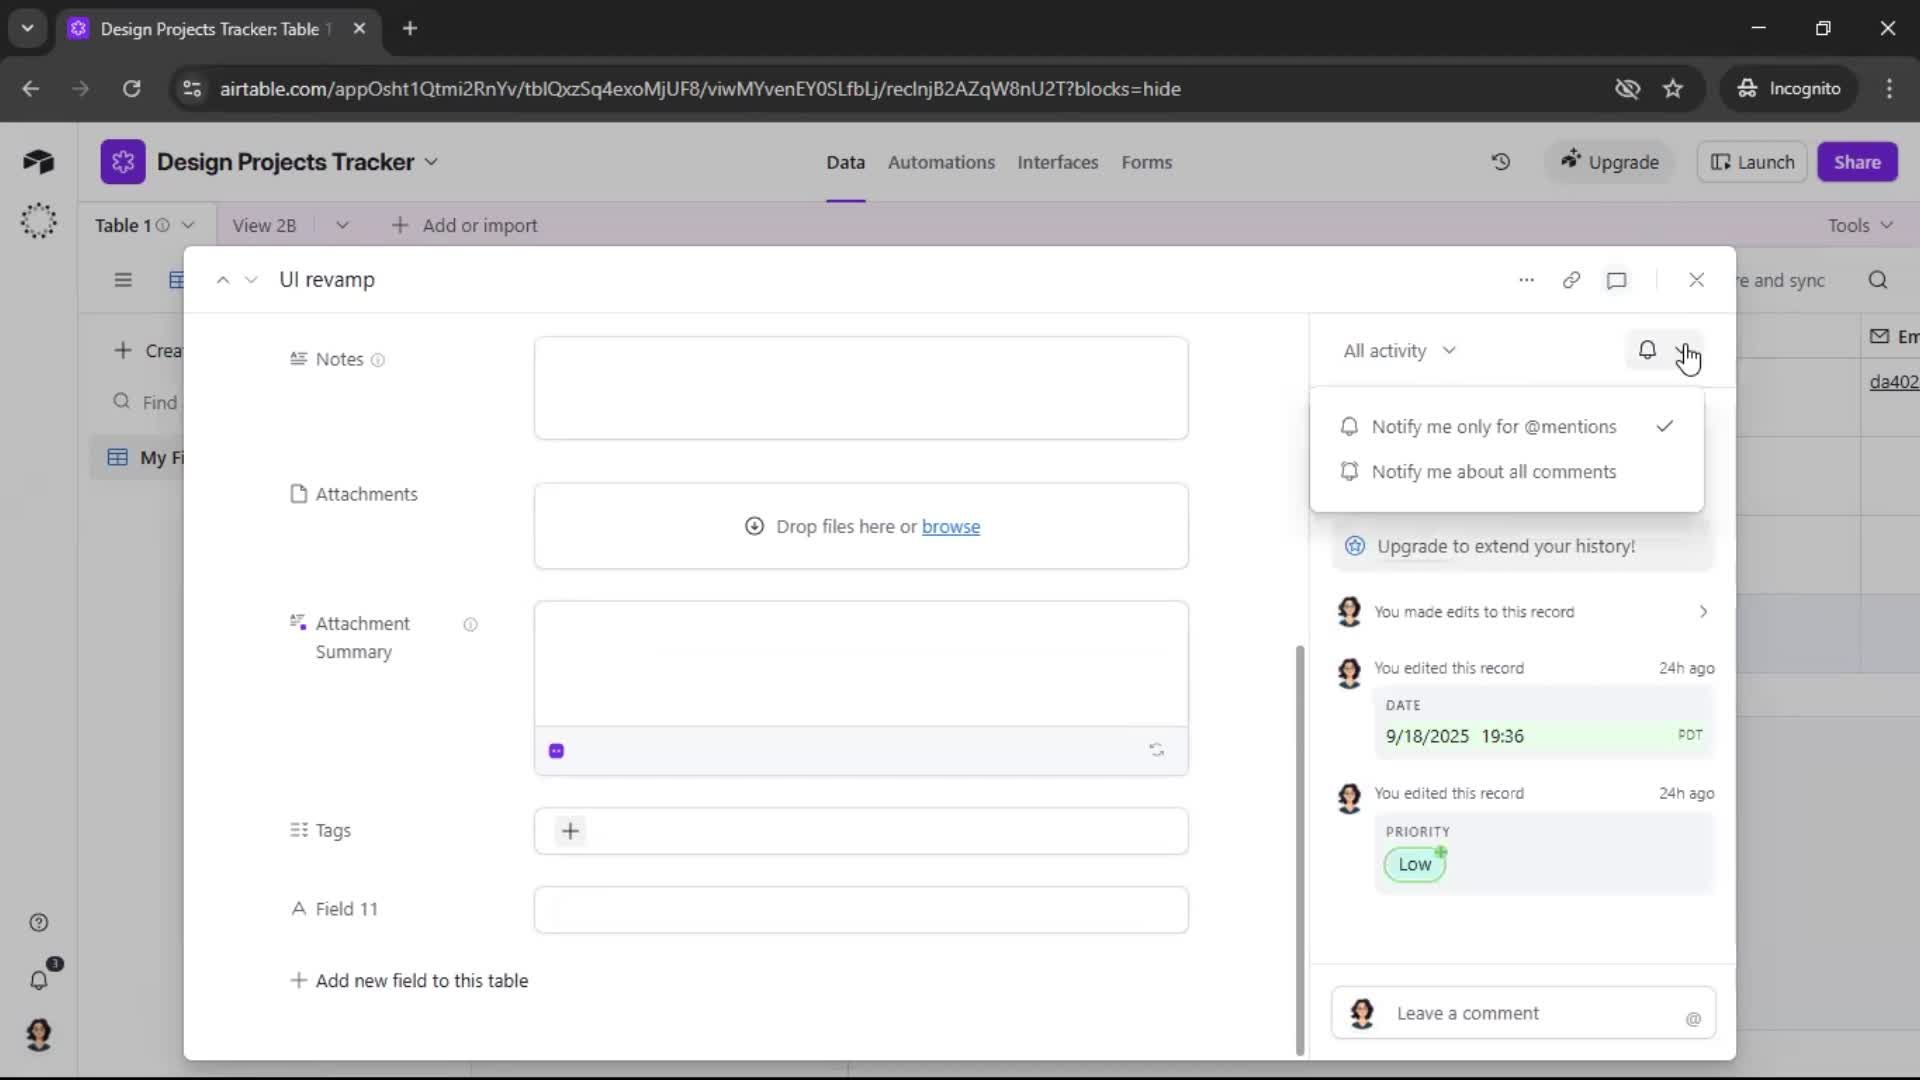View site information icon in address bar
This screenshot has width=1920, height=1080.
click(192, 89)
